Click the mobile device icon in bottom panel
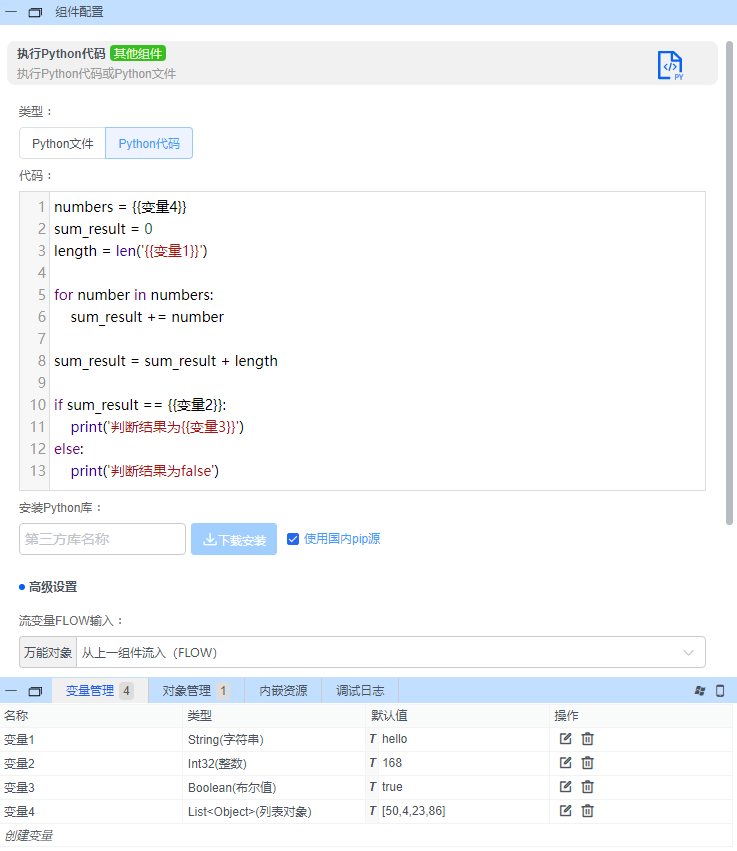This screenshot has height=851, width=737. (720, 691)
